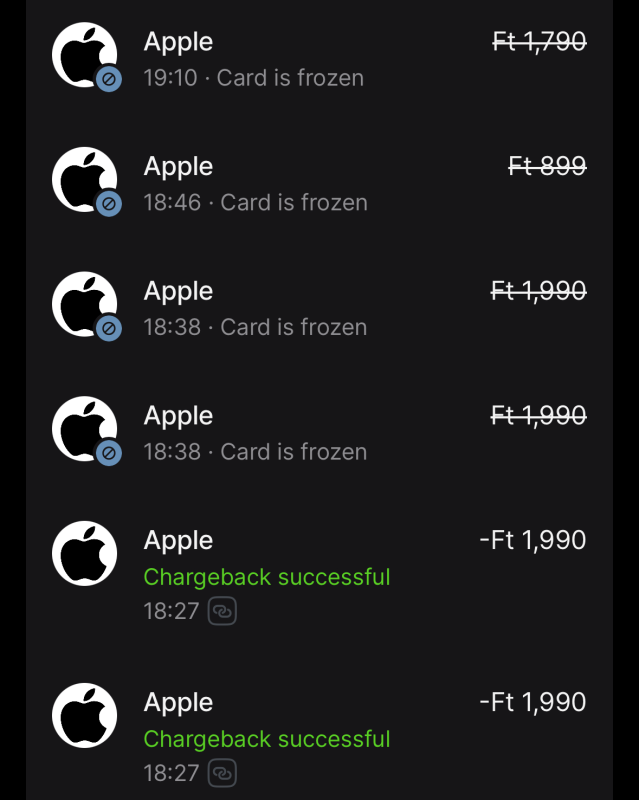Open the Apple title of the 18:46 transaction
The height and width of the screenshot is (800, 639).
click(178, 167)
